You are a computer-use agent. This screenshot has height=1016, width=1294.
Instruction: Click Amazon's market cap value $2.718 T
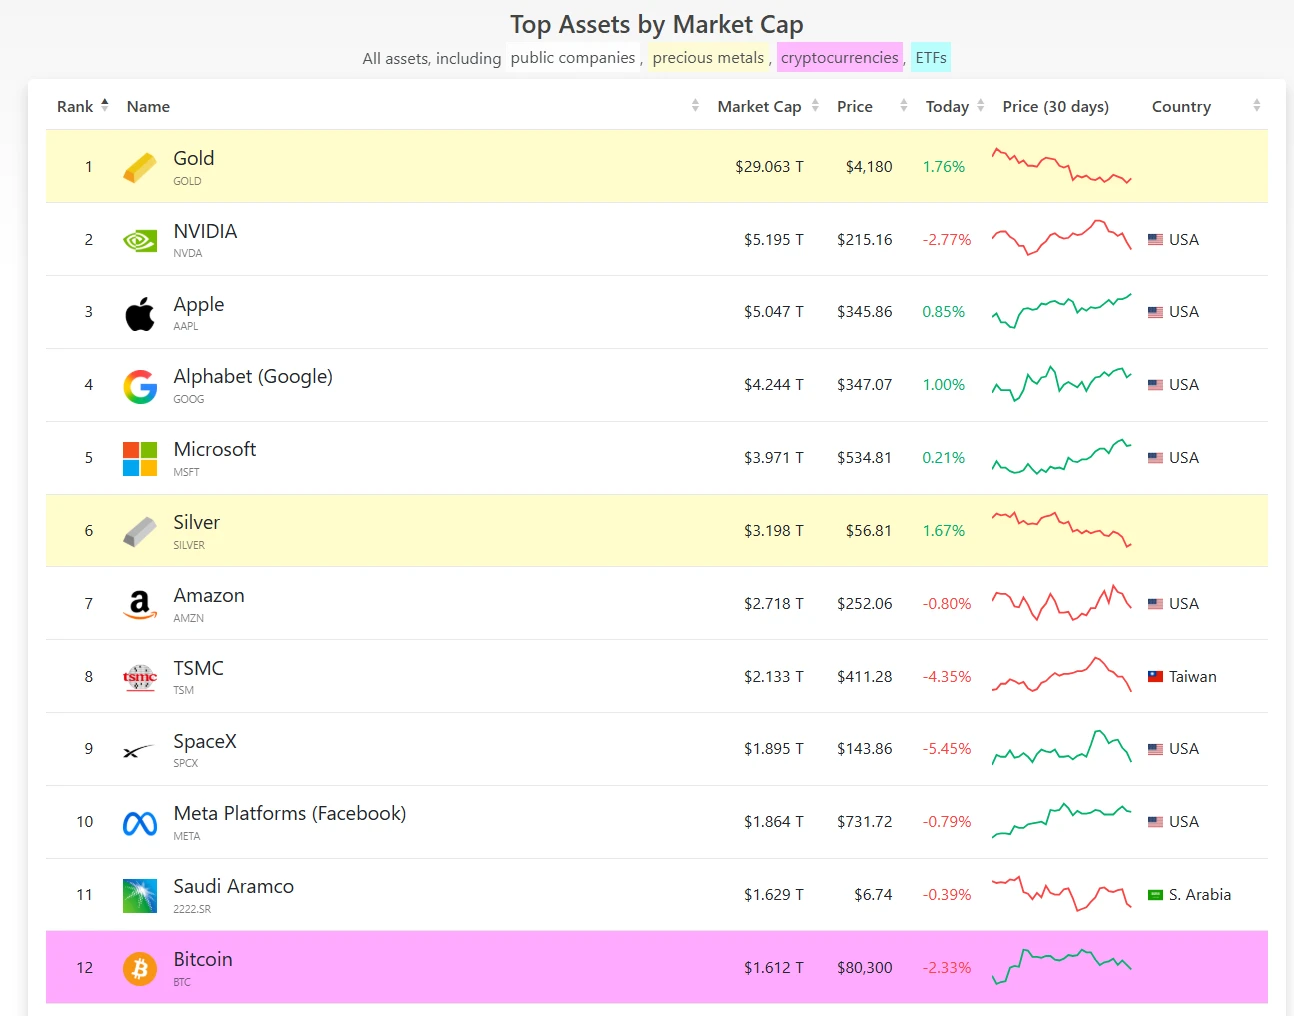tap(773, 603)
